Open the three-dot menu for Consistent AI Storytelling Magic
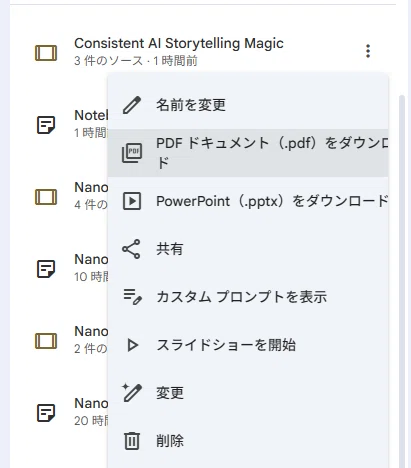 368,51
